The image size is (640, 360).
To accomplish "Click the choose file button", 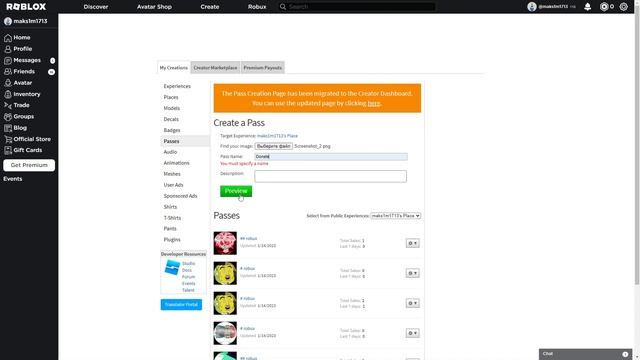I will pos(273,146).
